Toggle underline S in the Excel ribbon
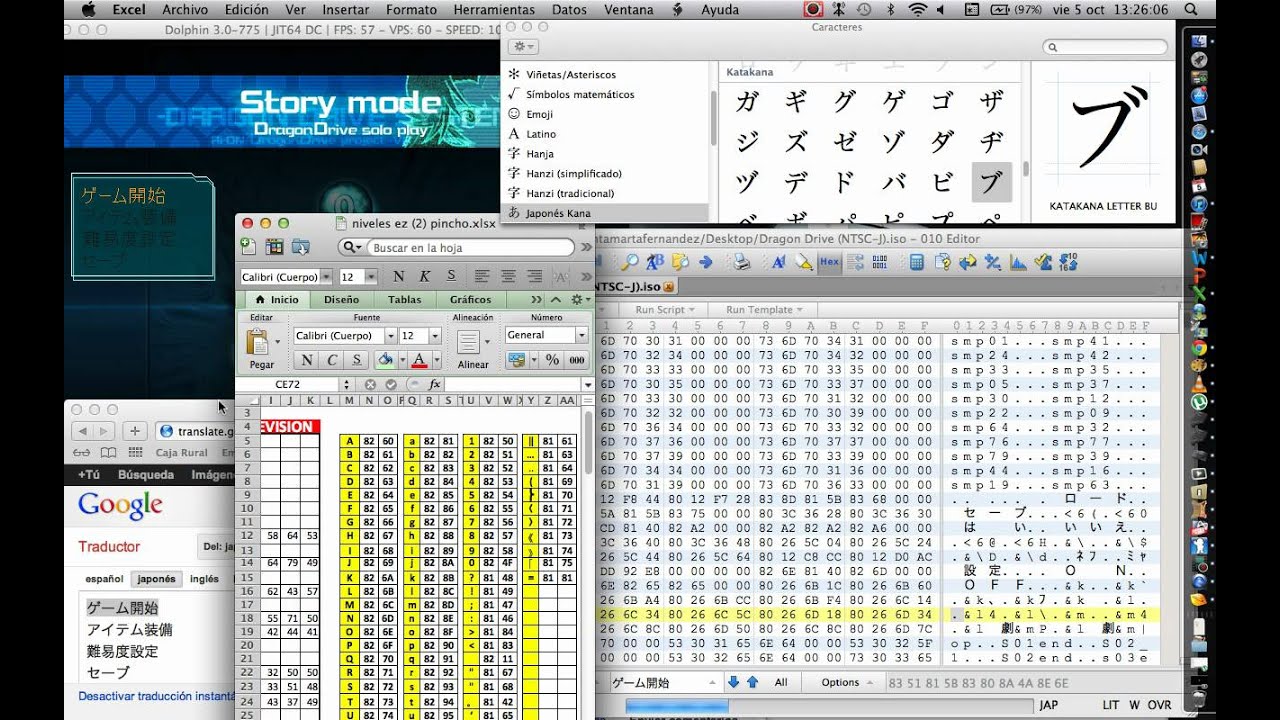The height and width of the screenshot is (720, 1280). pyautogui.click(x=355, y=360)
